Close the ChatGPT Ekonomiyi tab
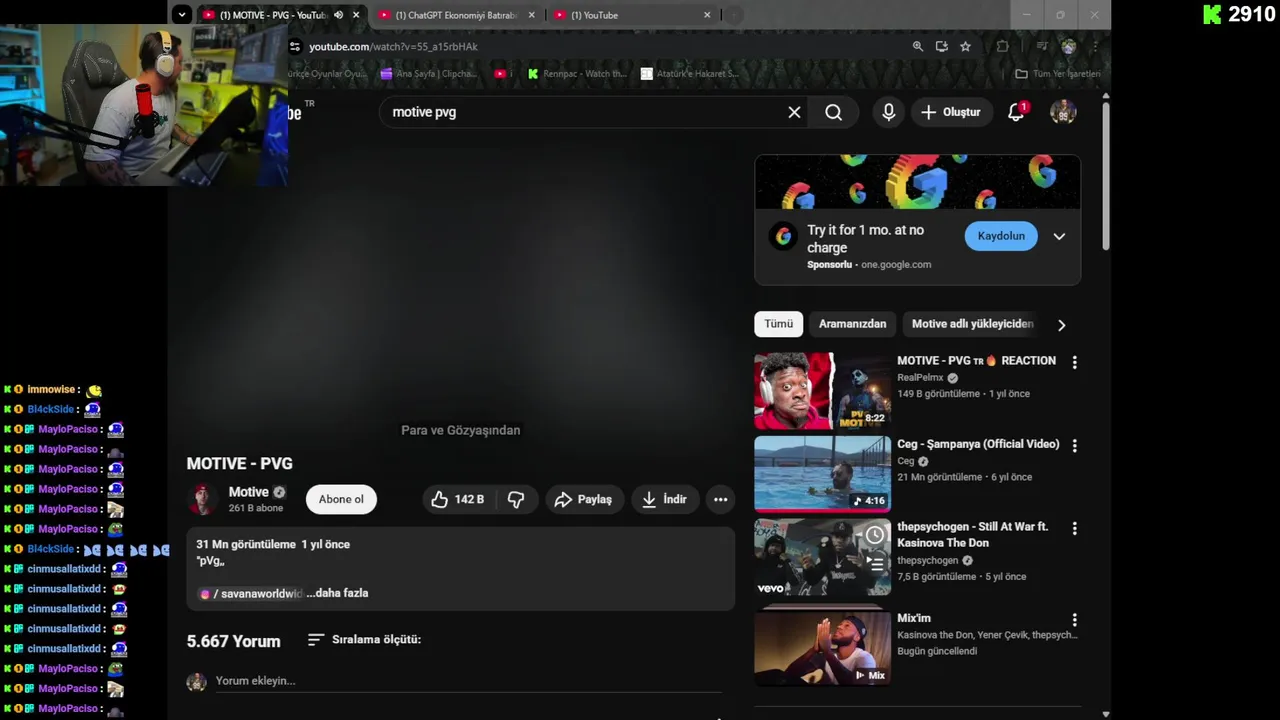The image size is (1280, 720). click(531, 15)
